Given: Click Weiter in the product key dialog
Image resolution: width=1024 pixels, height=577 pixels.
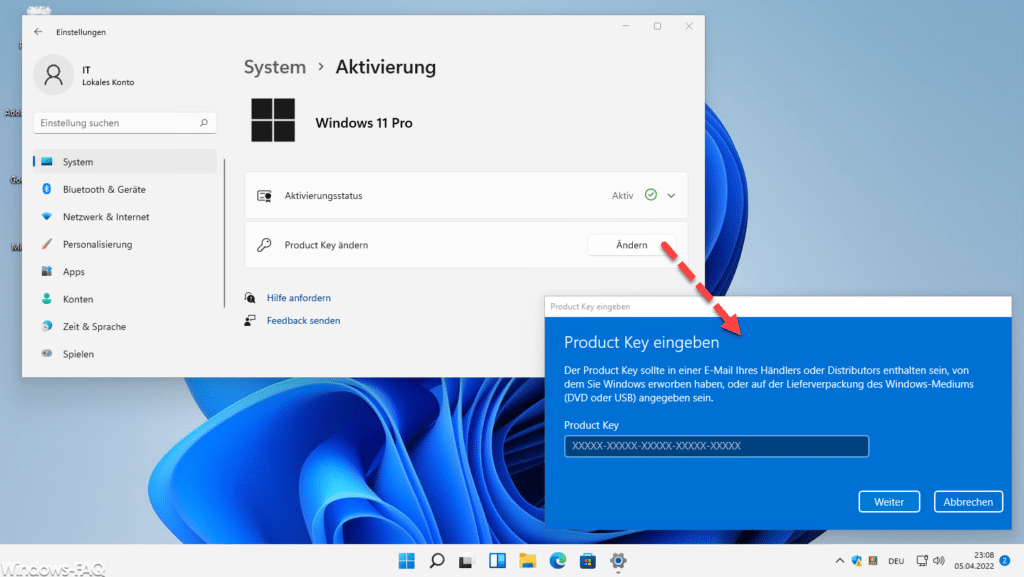Looking at the screenshot, I should tap(889, 502).
